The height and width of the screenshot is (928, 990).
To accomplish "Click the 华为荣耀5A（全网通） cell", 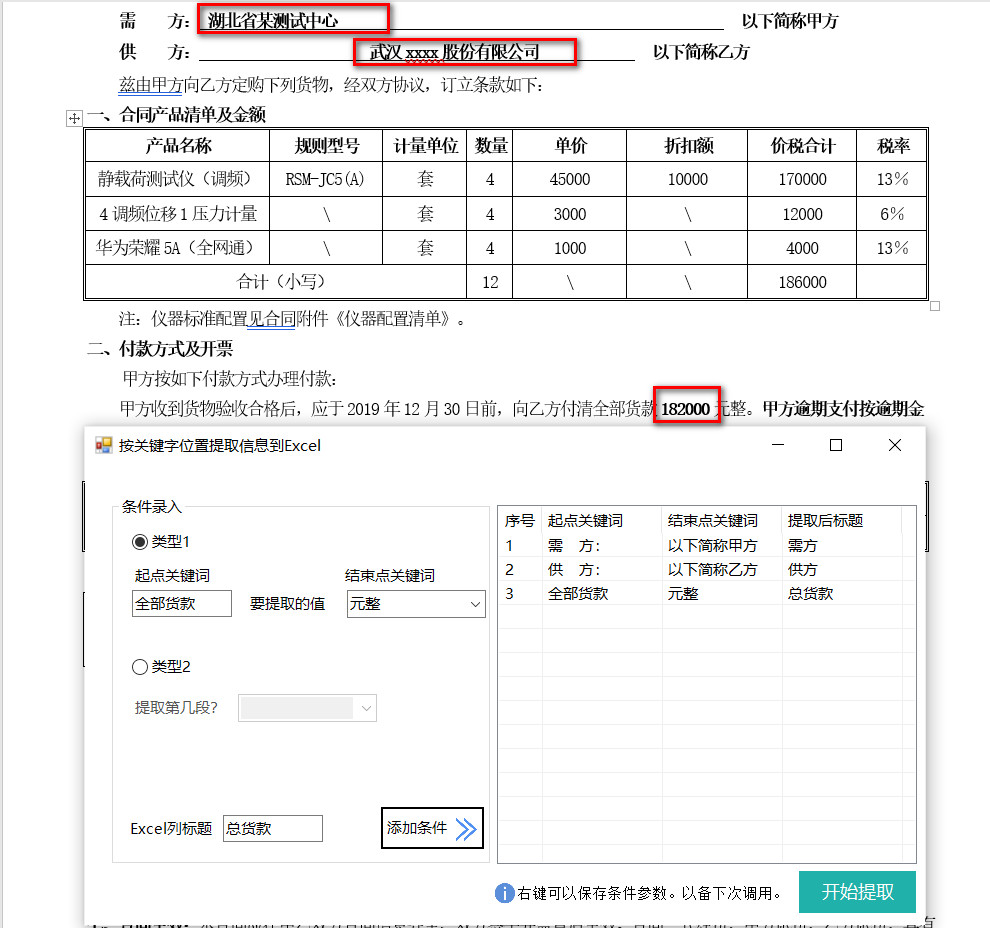I will point(177,248).
